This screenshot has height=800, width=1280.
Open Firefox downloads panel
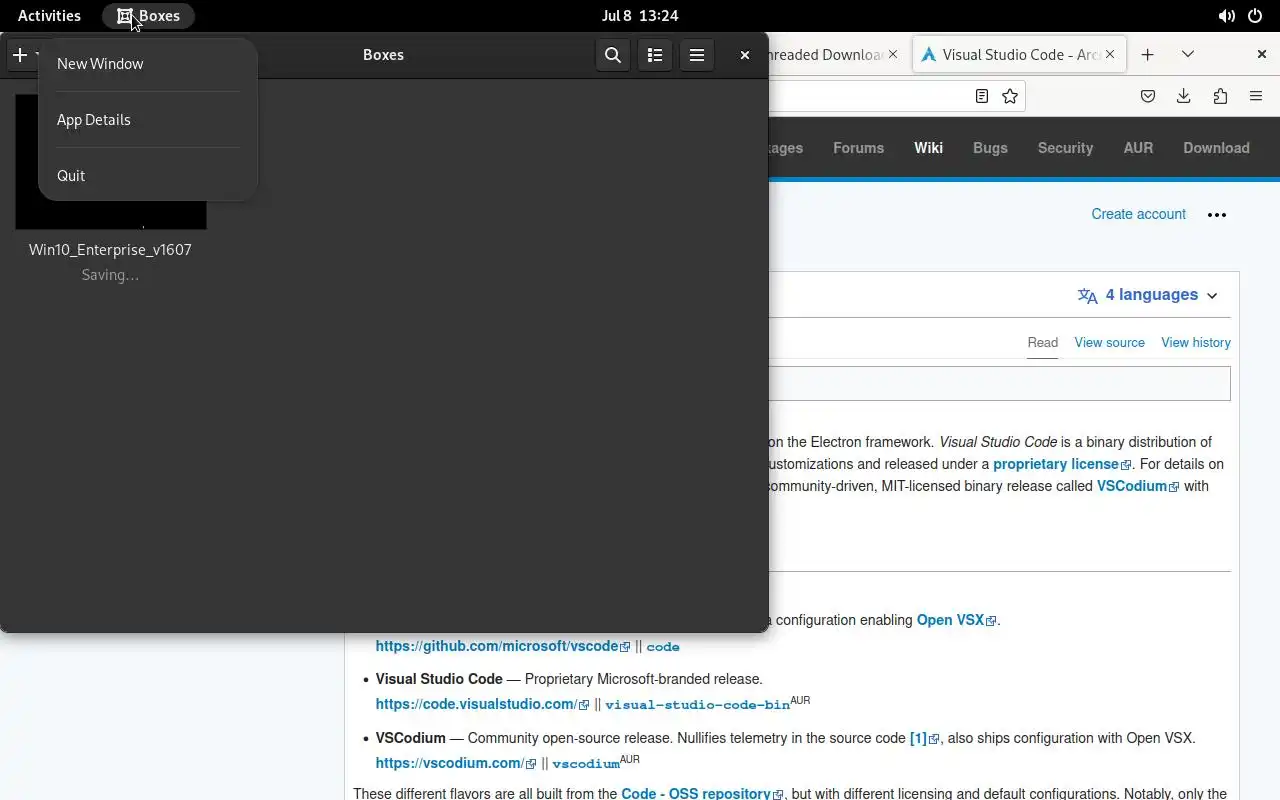pos(1184,96)
